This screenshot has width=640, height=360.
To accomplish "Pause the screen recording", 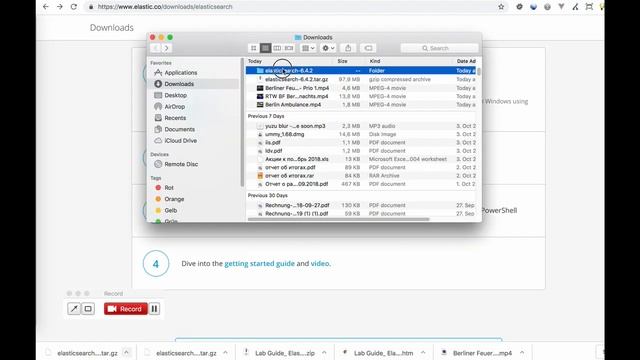I will (x=154, y=309).
